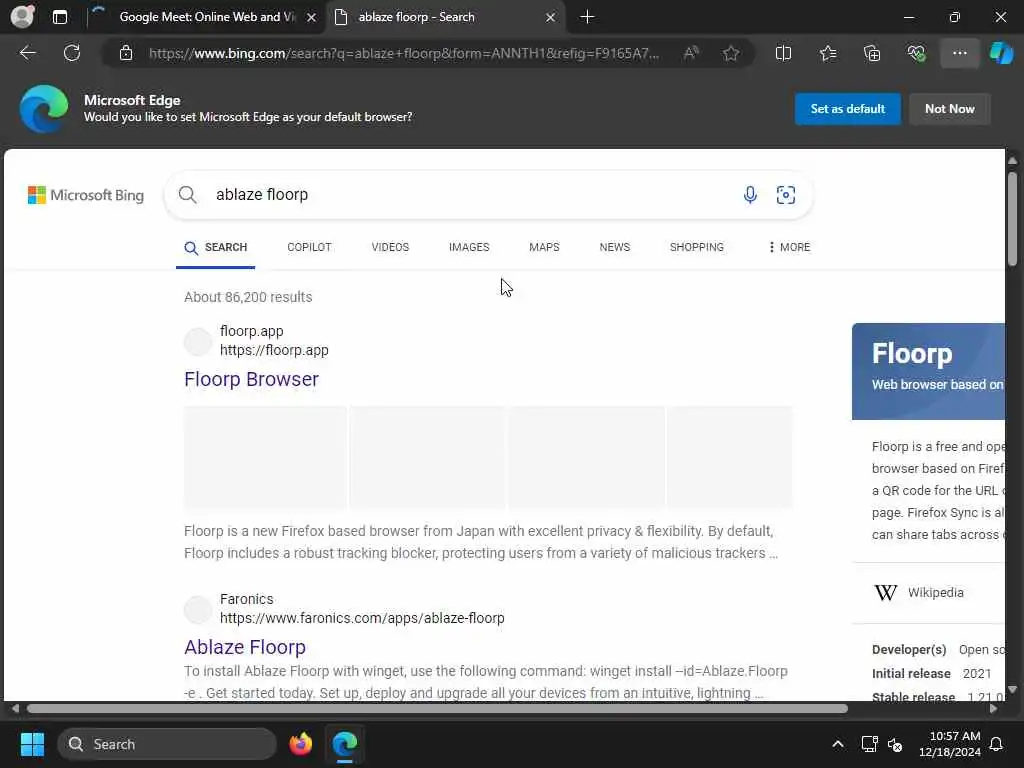Image resolution: width=1024 pixels, height=768 pixels.
Task: Open visual search camera icon
Action: [786, 195]
